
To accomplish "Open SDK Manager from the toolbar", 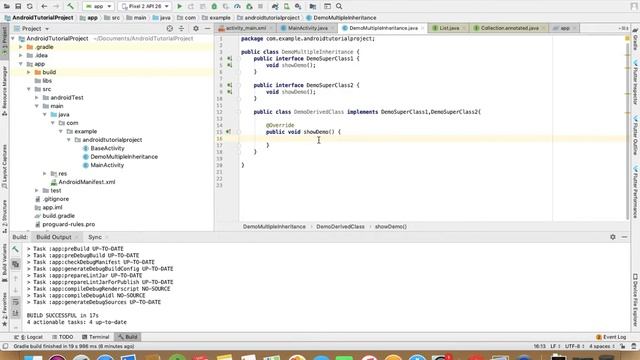I will 298,7.
